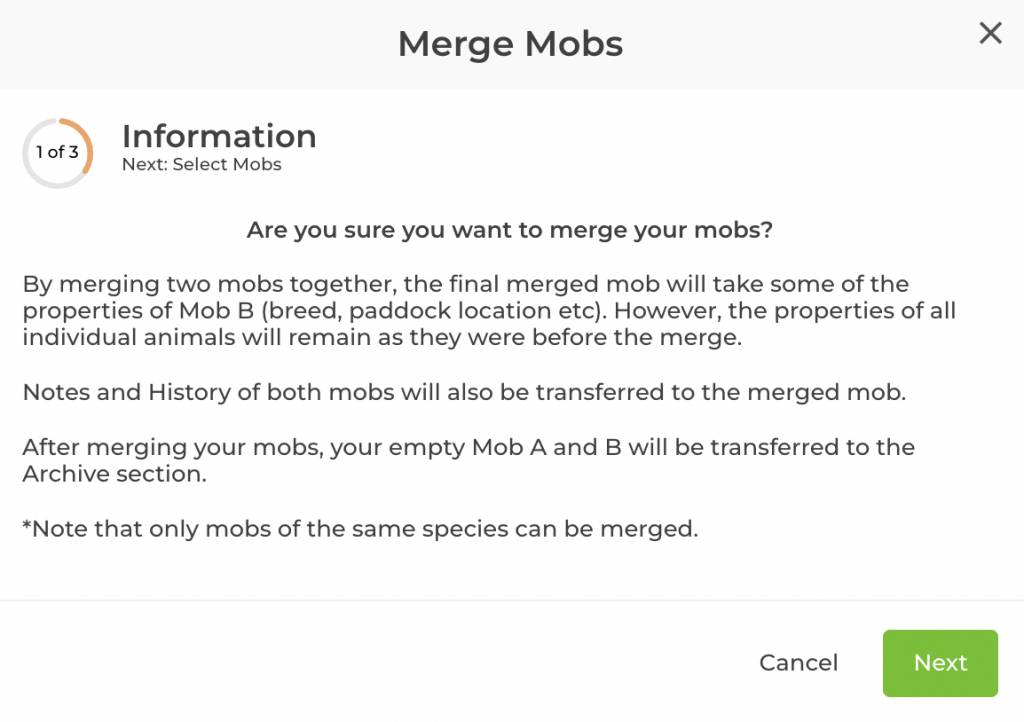Click the '*Note' same-species asterisk line
This screenshot has height=722, width=1024.
pyautogui.click(x=360, y=528)
